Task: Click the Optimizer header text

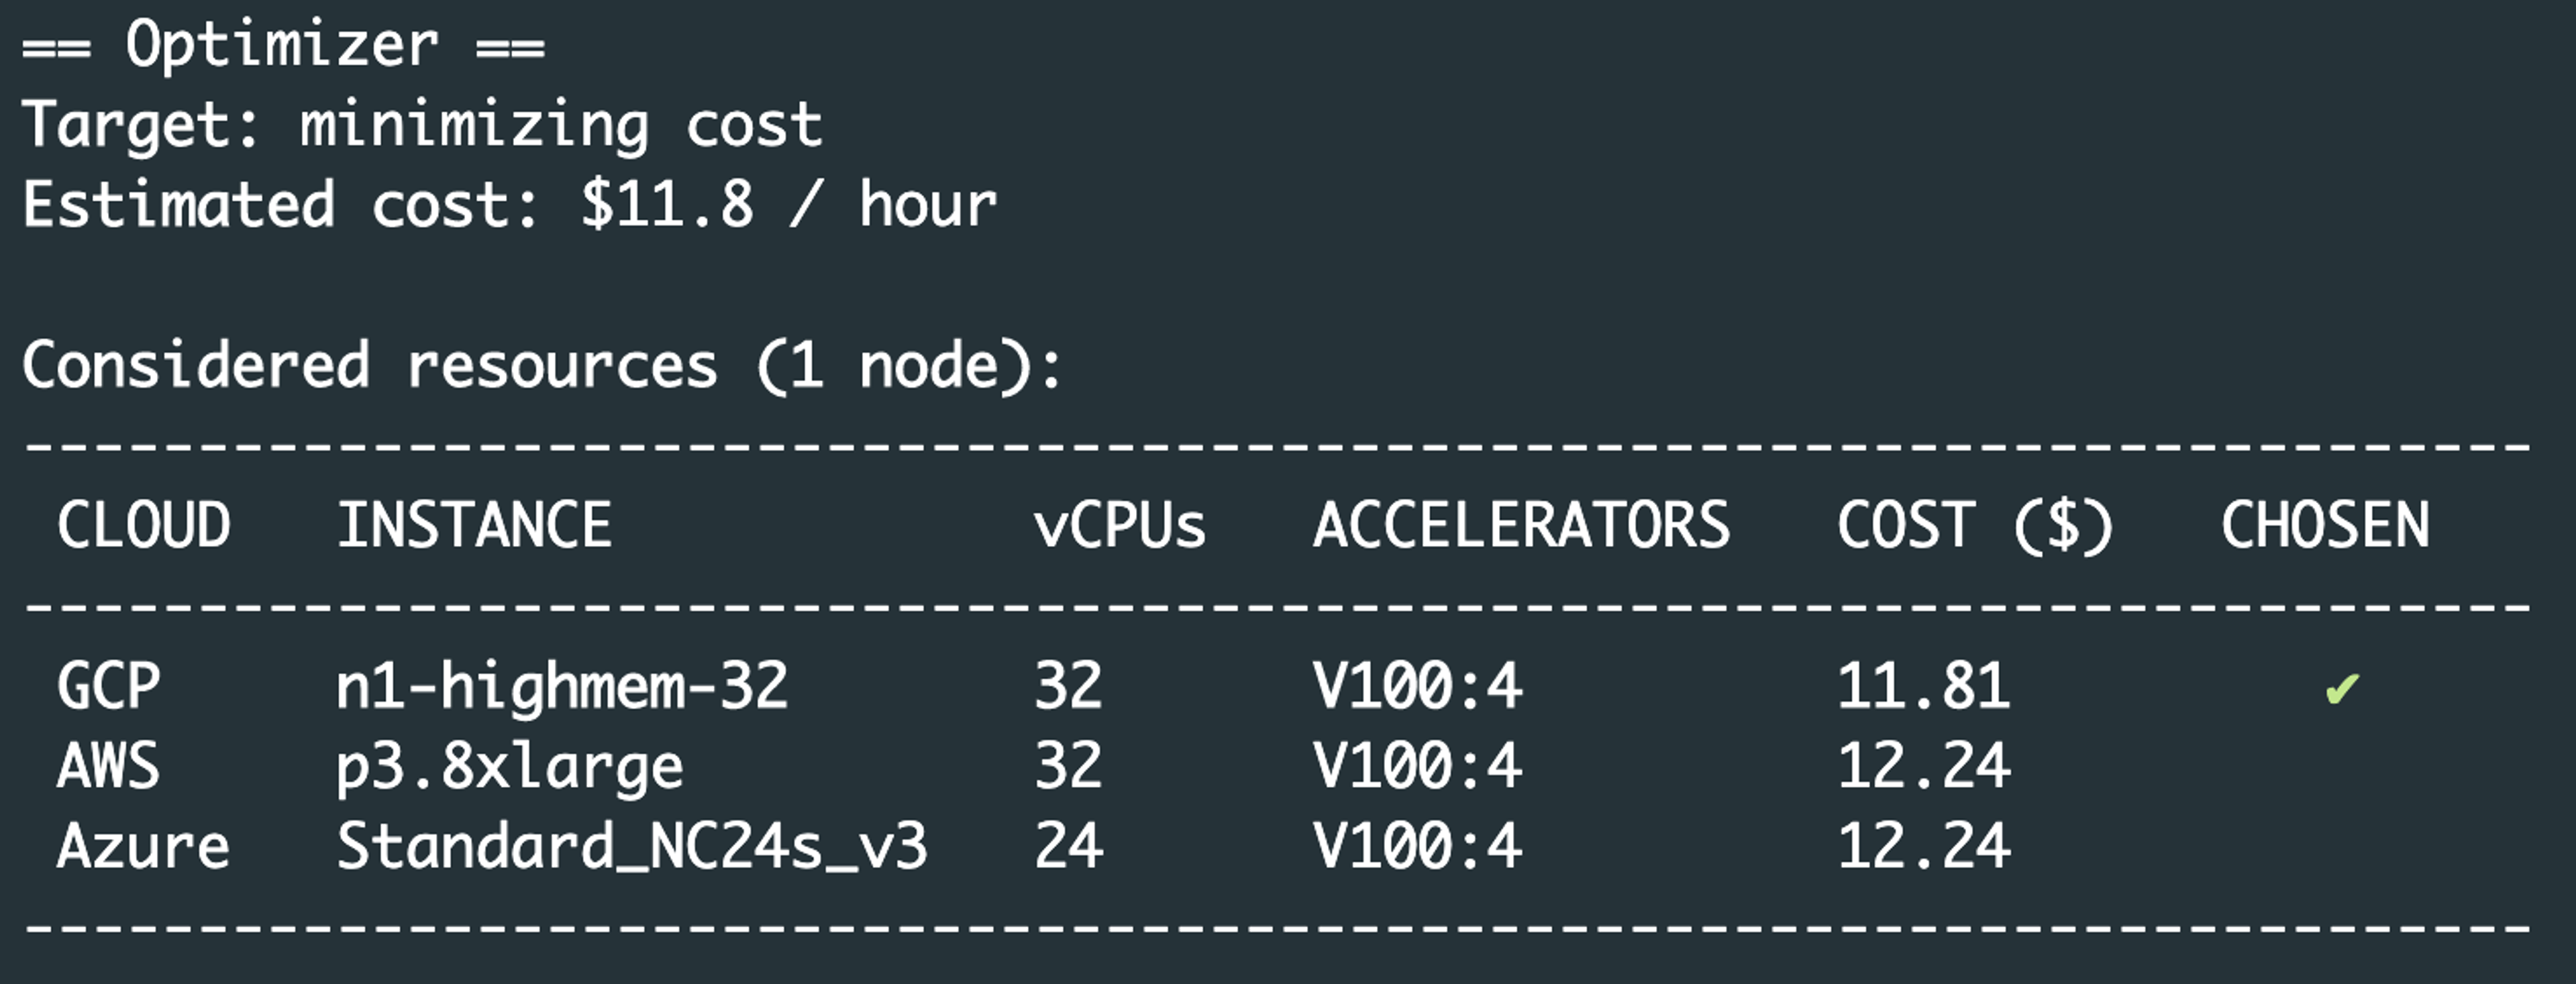Action: tap(283, 46)
